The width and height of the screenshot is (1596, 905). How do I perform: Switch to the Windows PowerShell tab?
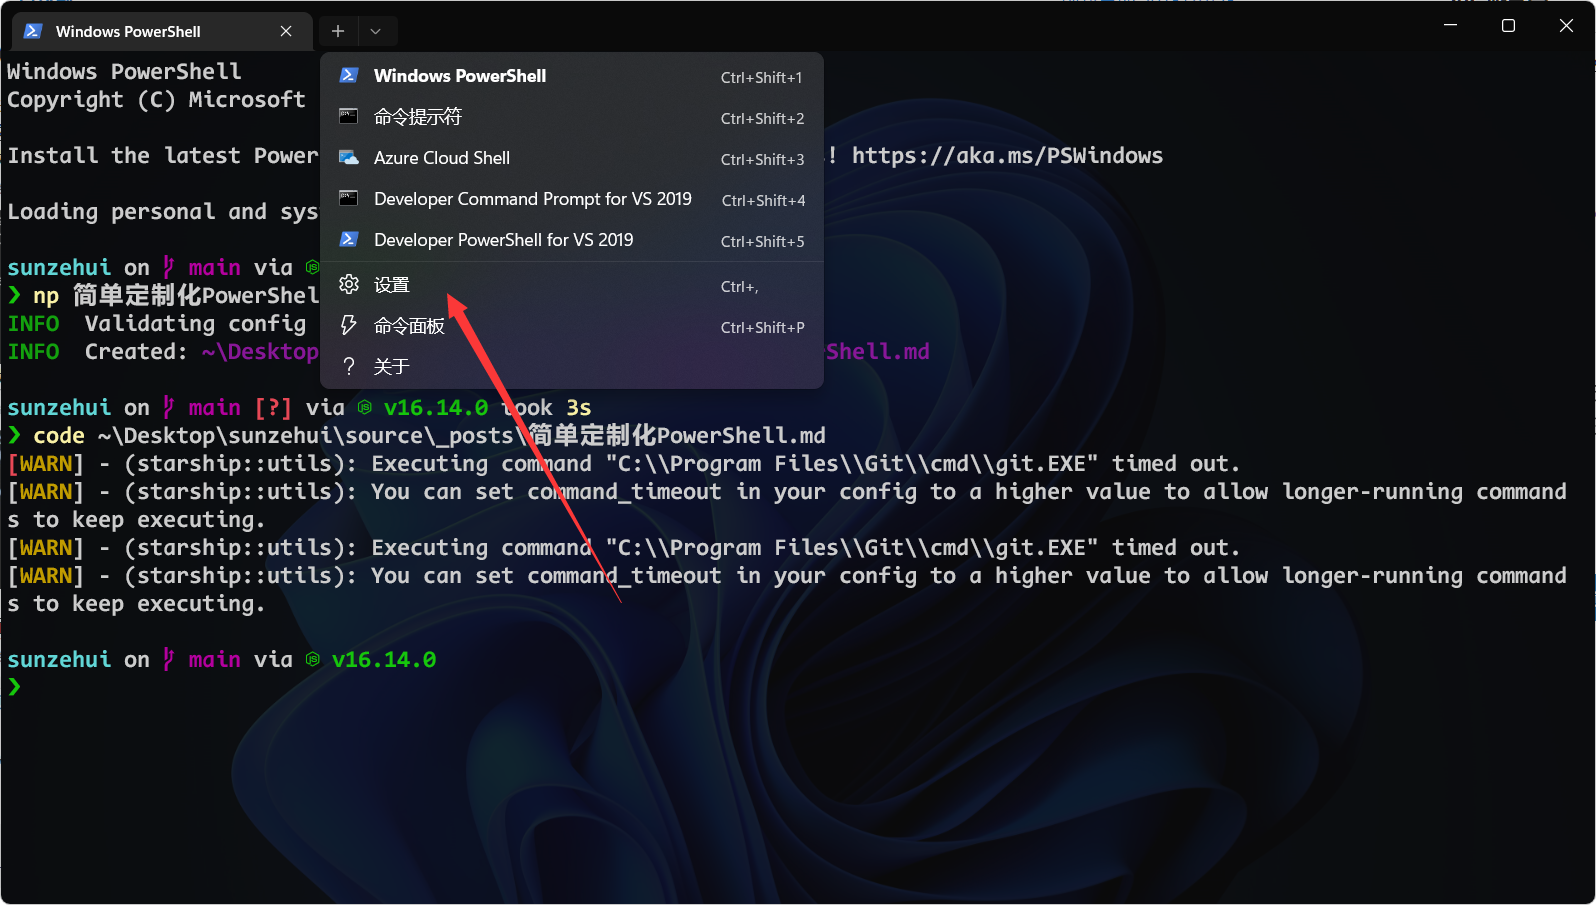[162, 31]
